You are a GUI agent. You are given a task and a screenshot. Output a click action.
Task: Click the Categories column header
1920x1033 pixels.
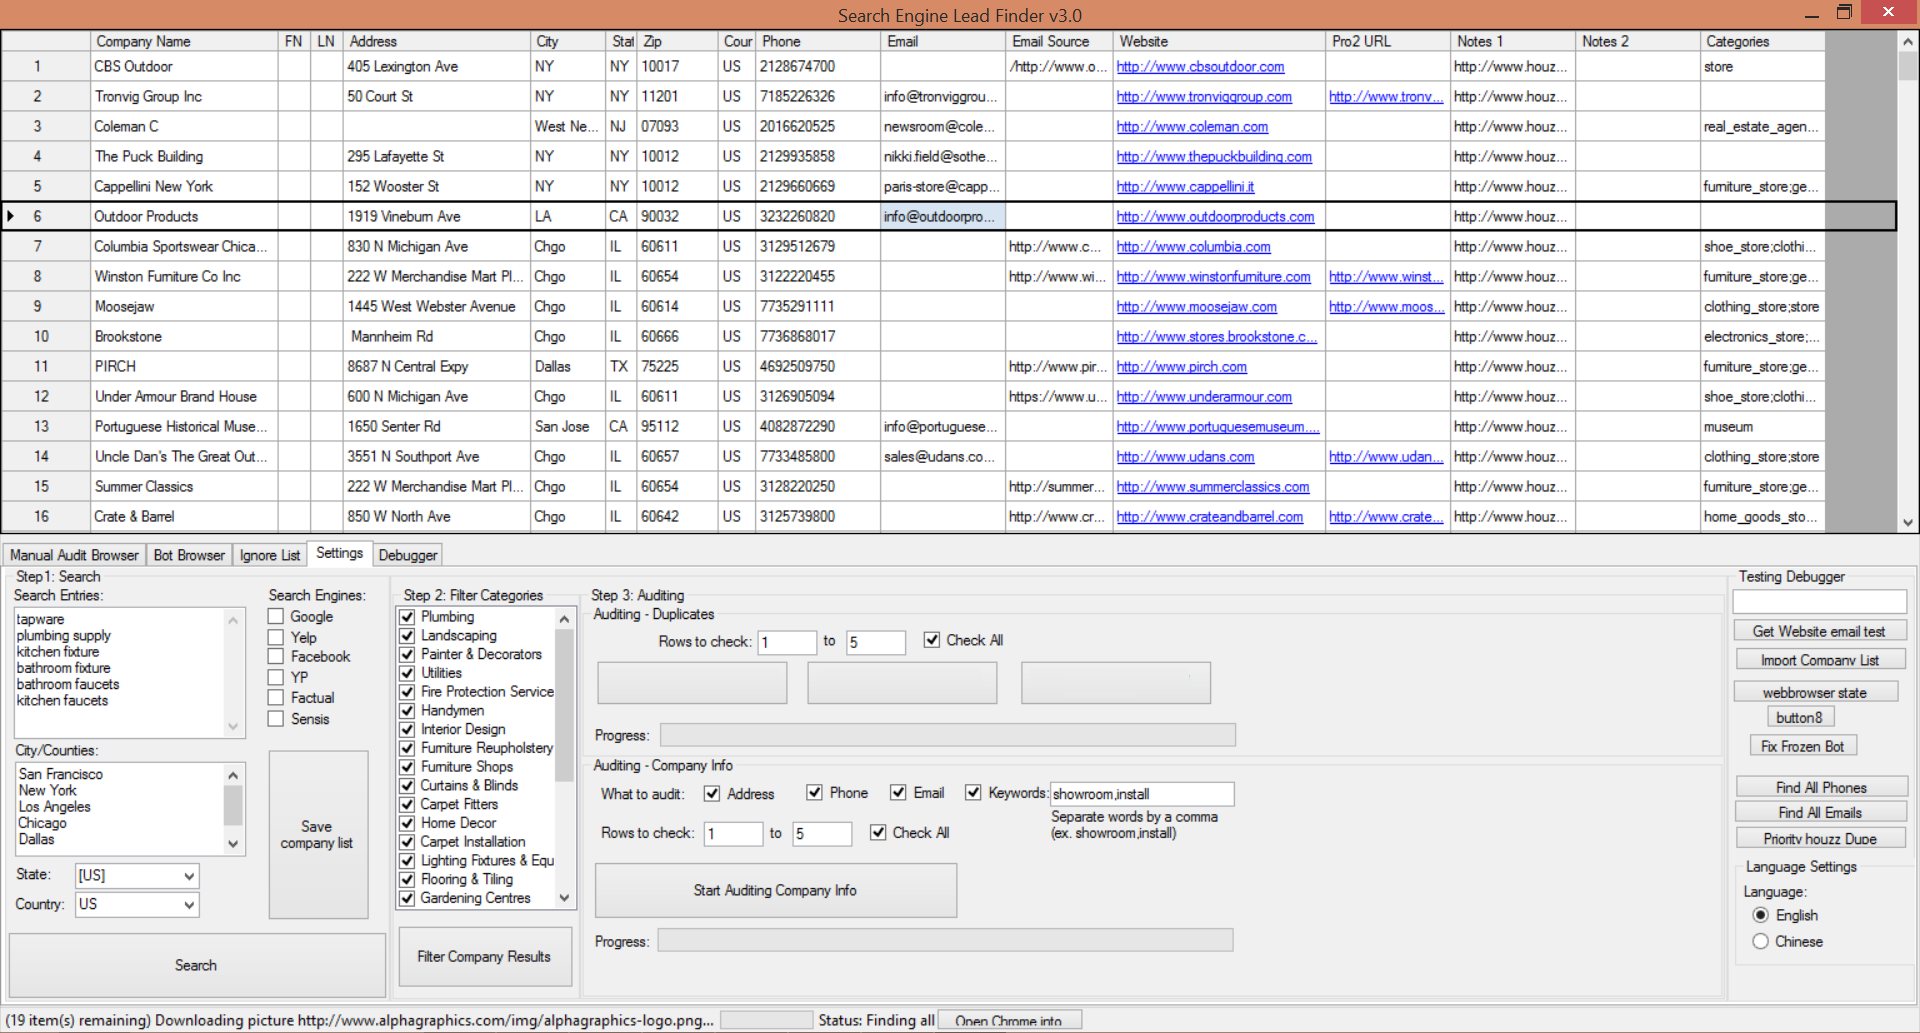[x=1763, y=41]
